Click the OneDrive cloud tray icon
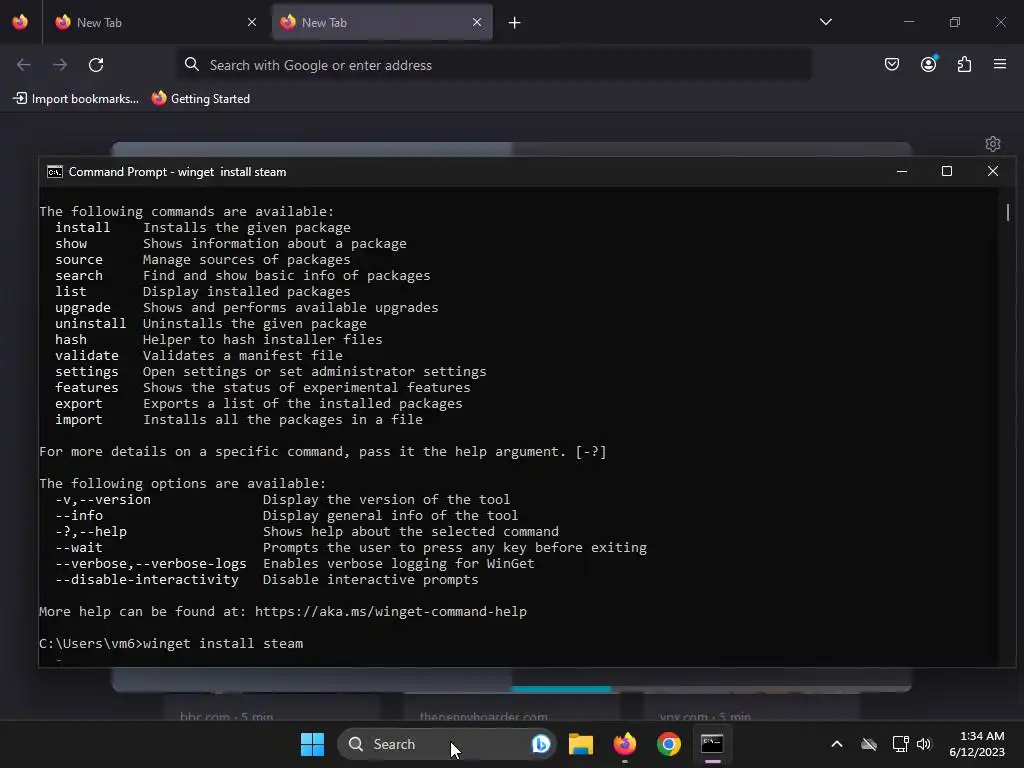Viewport: 1024px width, 768px height. [x=869, y=744]
